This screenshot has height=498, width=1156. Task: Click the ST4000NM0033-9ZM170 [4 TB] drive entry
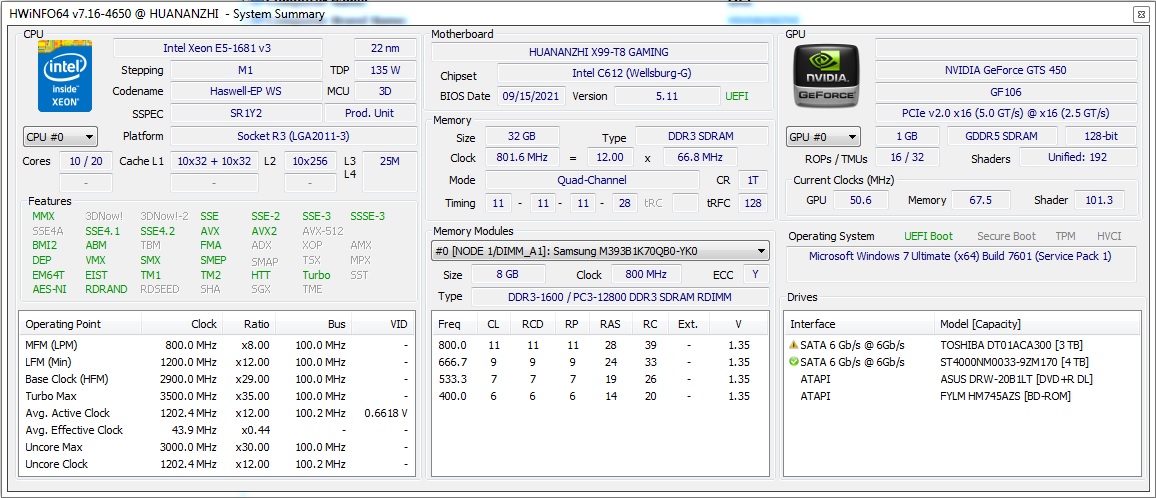(1014, 362)
